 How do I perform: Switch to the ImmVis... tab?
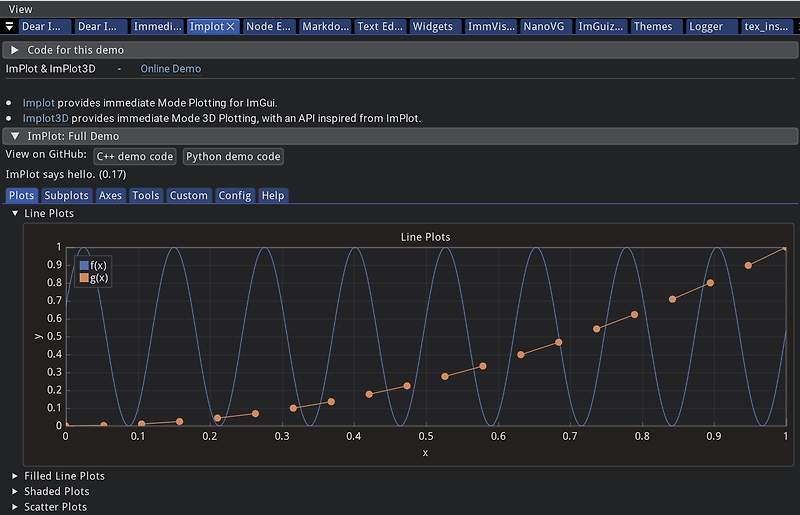pyautogui.click(x=491, y=27)
